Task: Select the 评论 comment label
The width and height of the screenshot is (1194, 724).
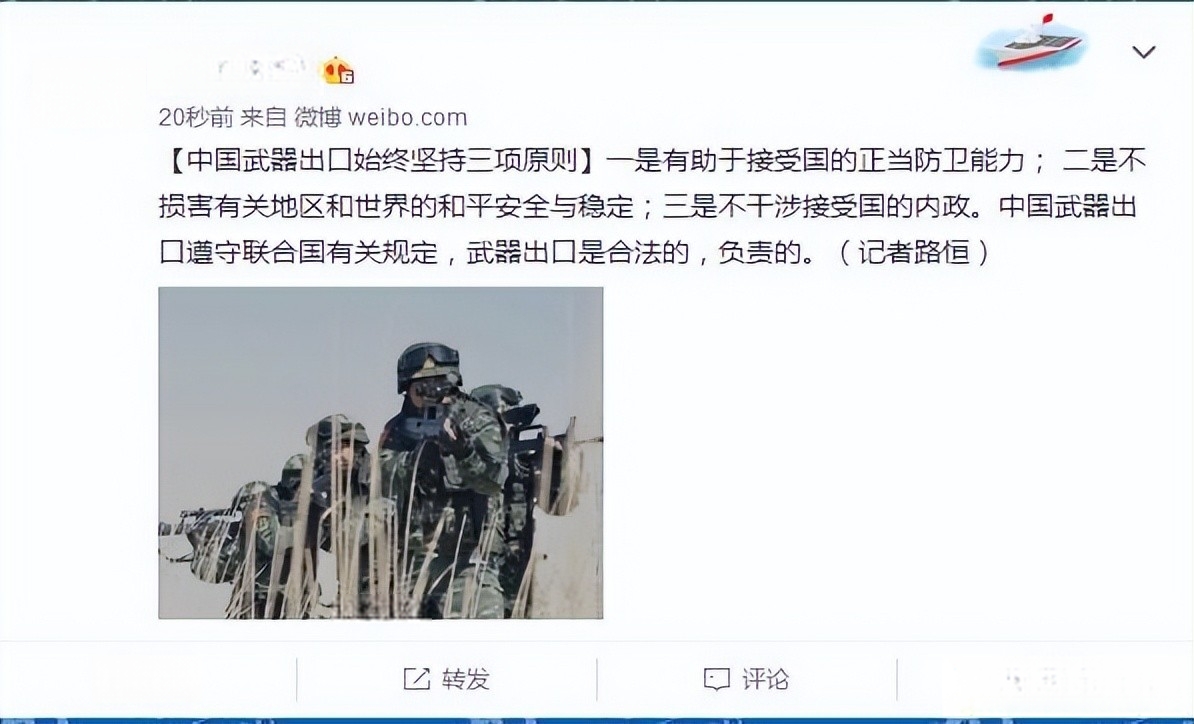Action: (x=765, y=678)
